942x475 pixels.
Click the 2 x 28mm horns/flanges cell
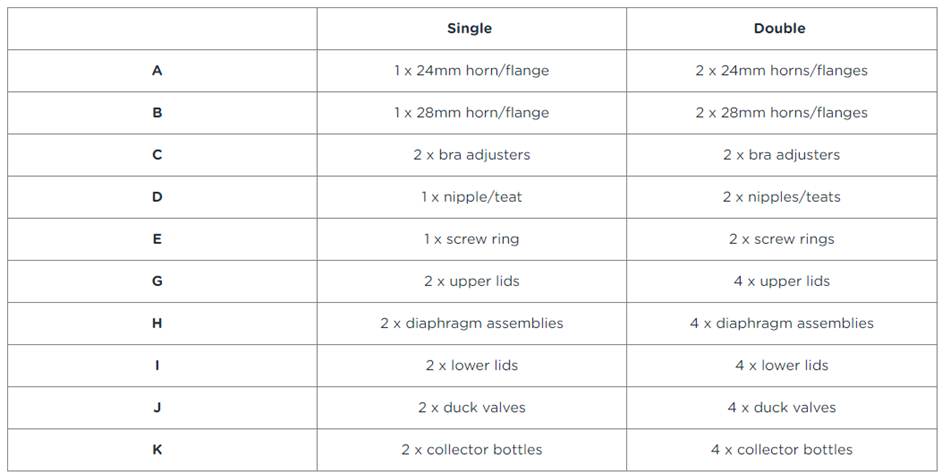(781, 113)
